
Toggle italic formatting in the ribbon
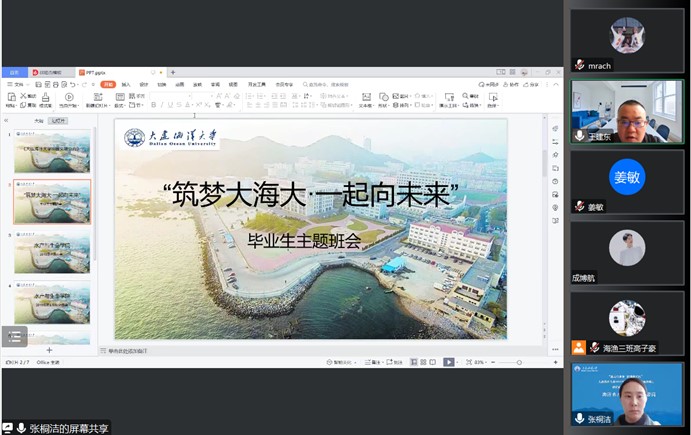[x=160, y=104]
